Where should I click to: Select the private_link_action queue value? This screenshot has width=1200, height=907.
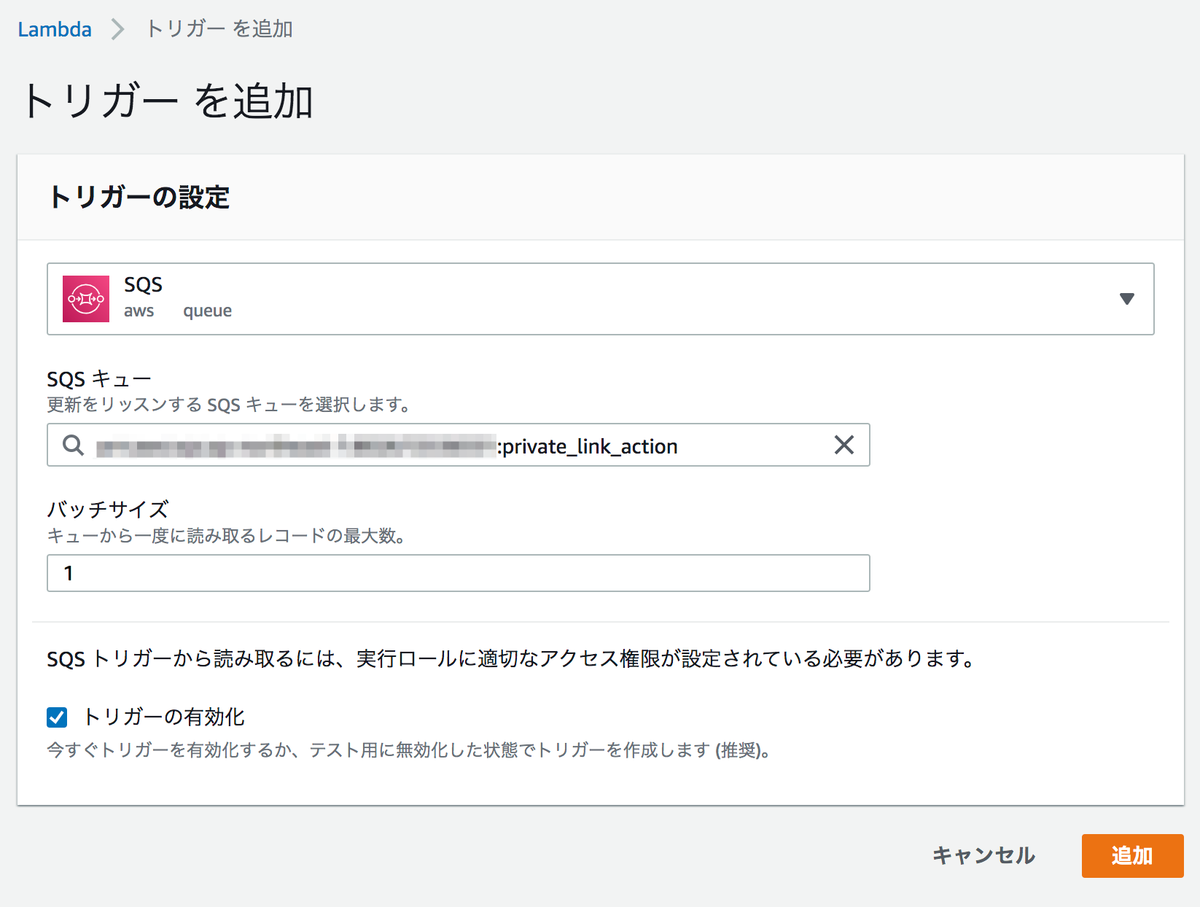coord(592,444)
